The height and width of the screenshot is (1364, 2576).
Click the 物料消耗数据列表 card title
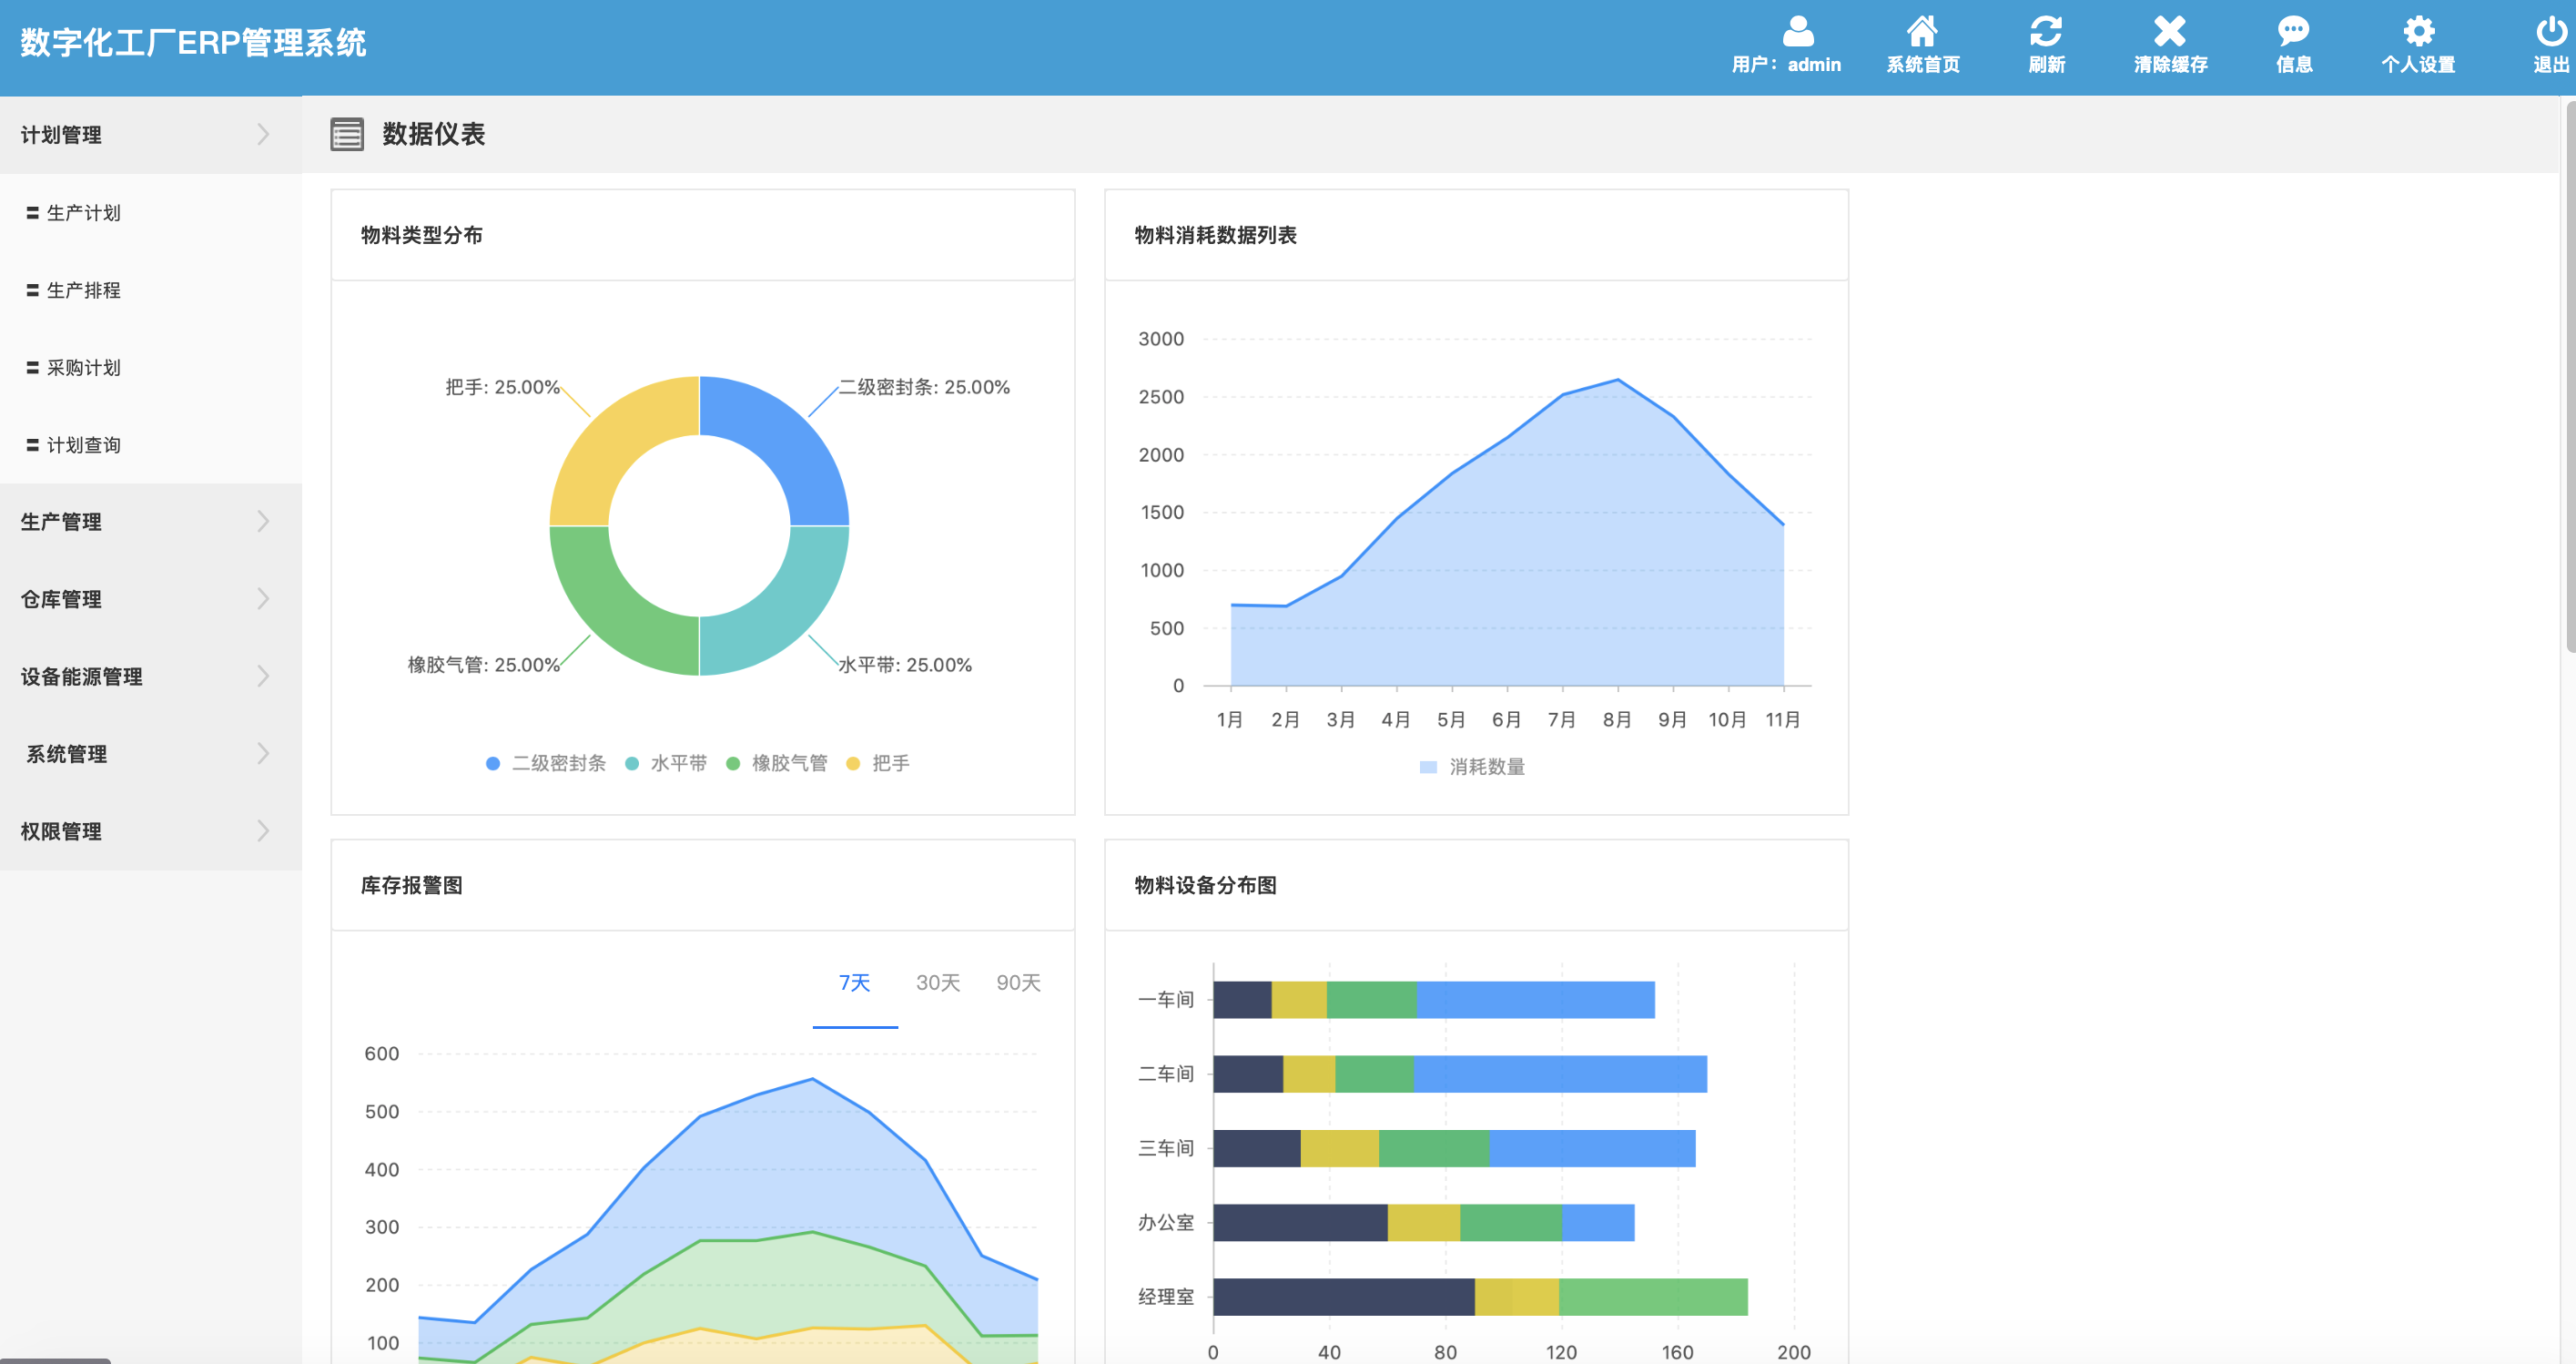click(x=1215, y=235)
